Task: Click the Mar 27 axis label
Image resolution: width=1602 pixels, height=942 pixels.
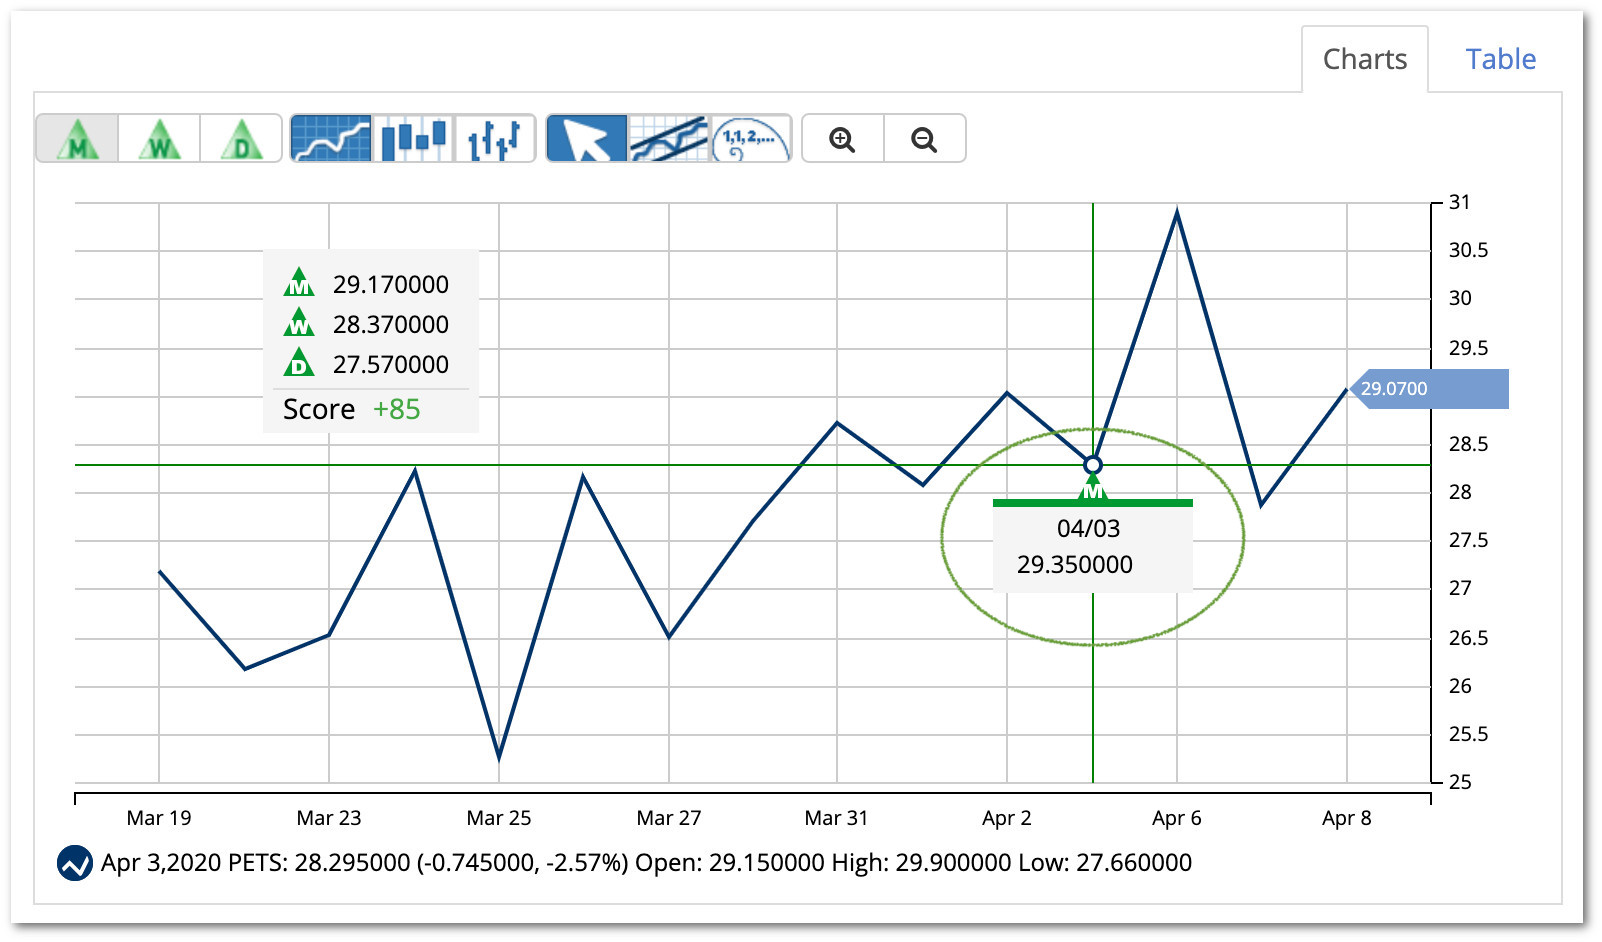Action: 669,818
